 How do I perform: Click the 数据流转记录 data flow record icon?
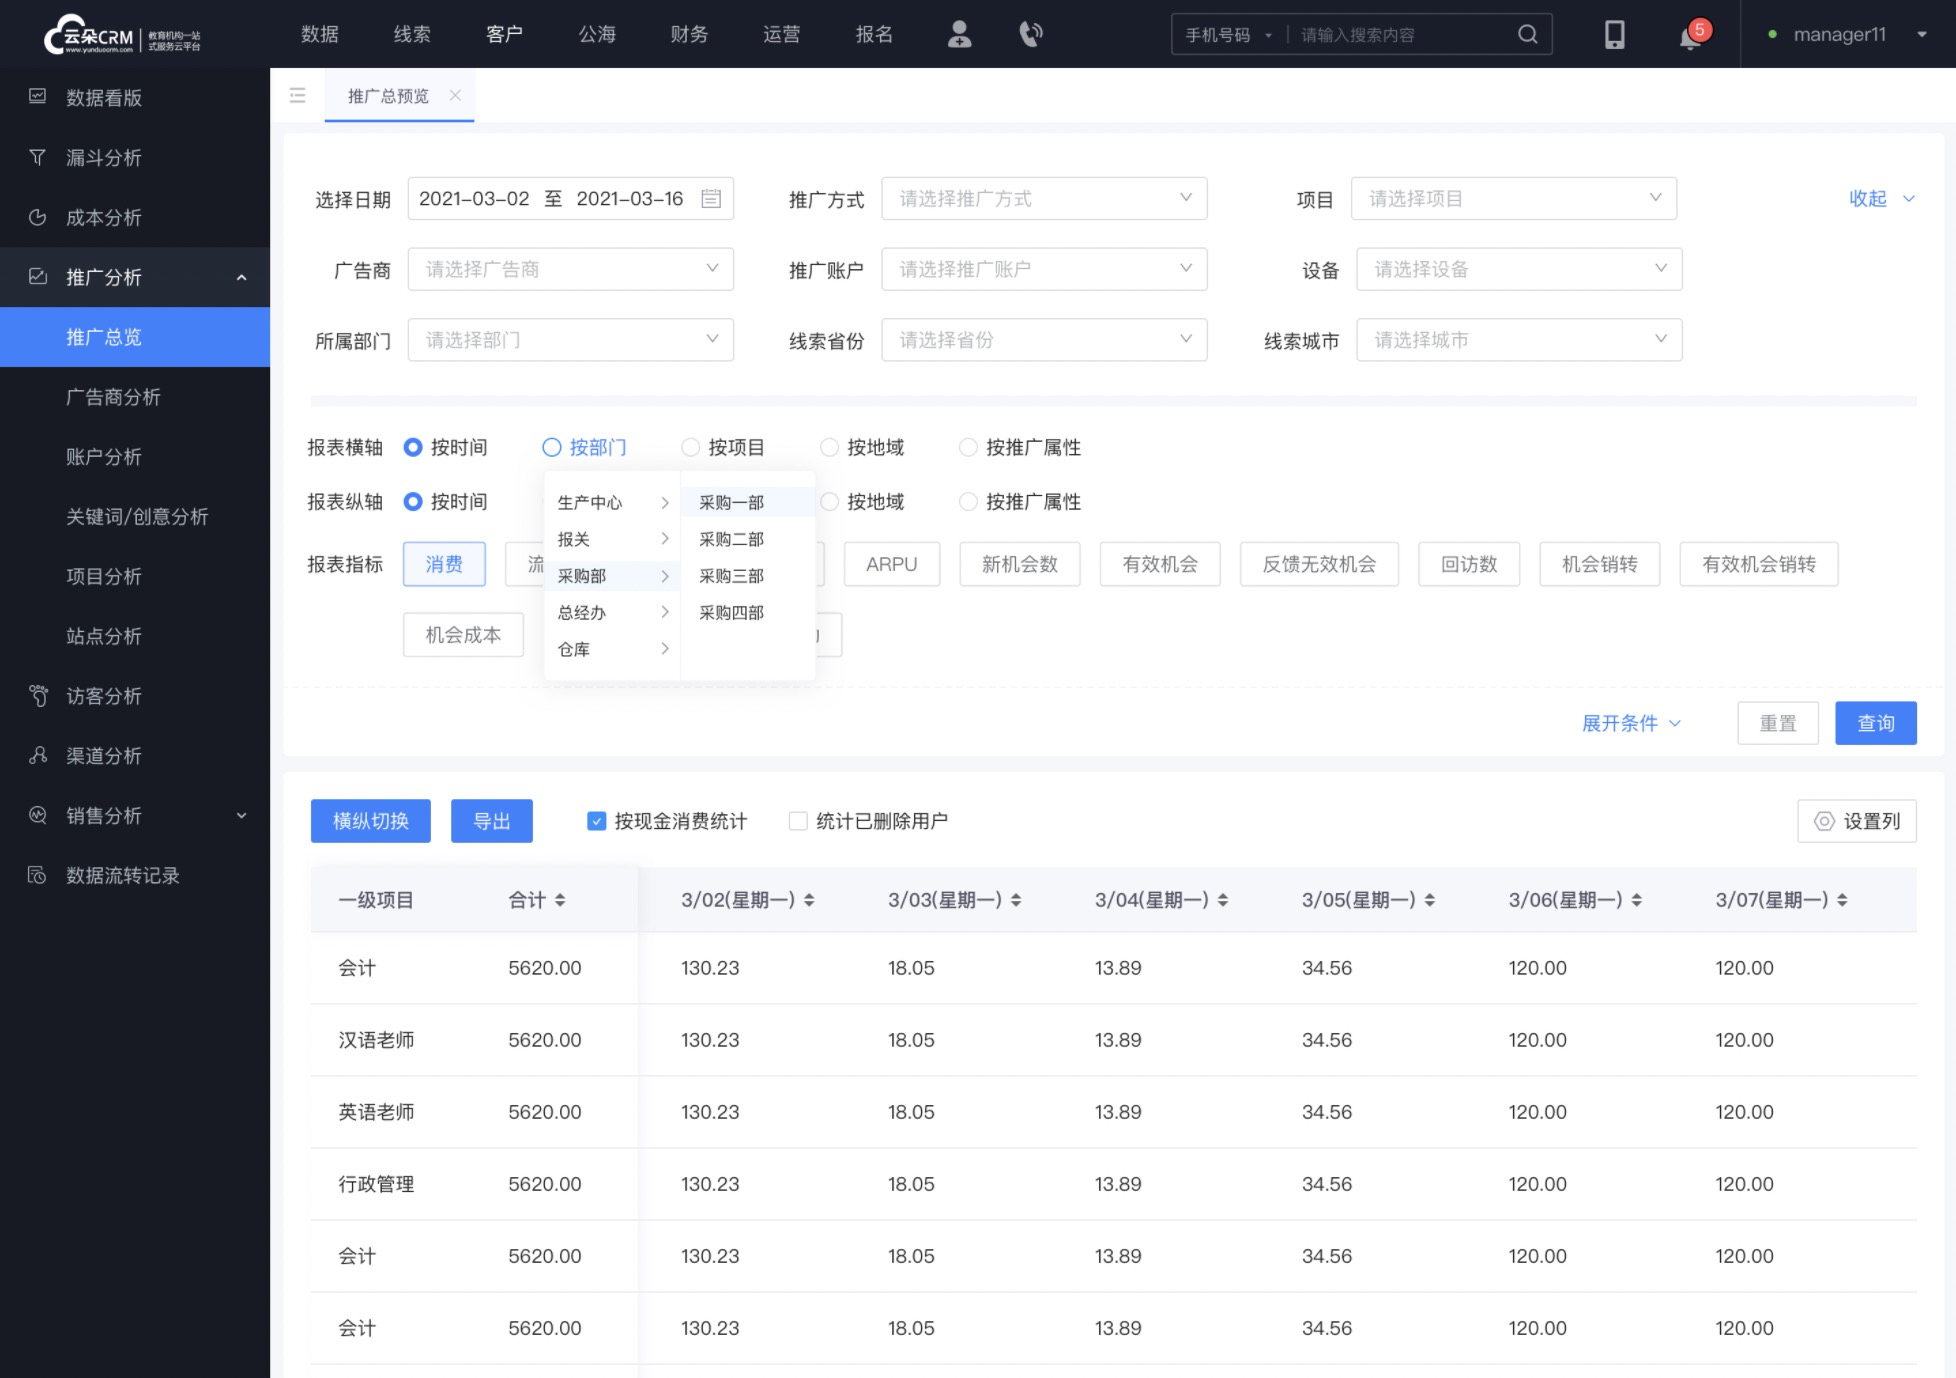pyautogui.click(x=39, y=875)
